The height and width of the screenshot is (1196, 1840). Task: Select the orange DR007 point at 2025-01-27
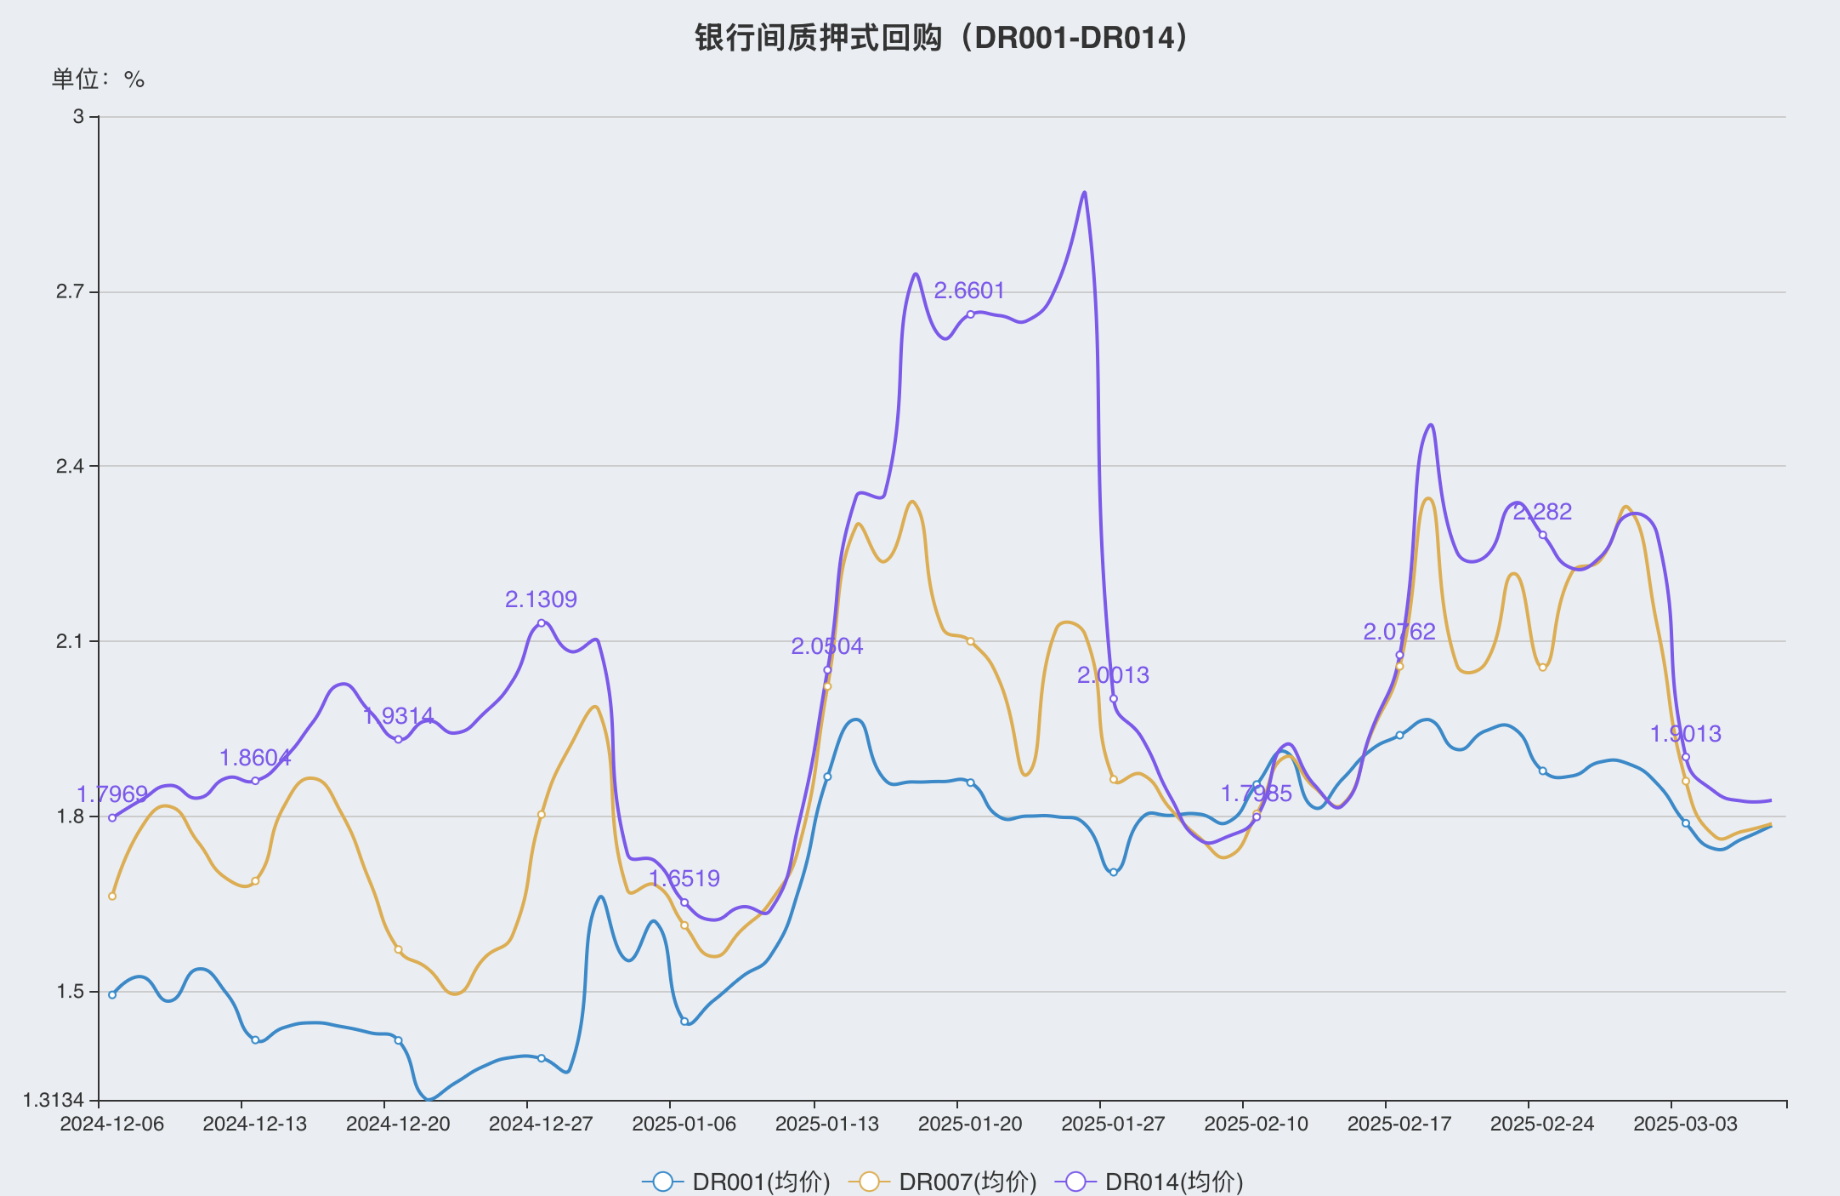point(1113,779)
